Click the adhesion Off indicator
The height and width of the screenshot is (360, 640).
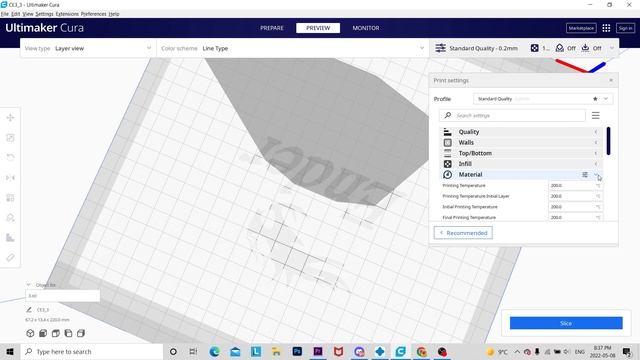click(x=591, y=48)
